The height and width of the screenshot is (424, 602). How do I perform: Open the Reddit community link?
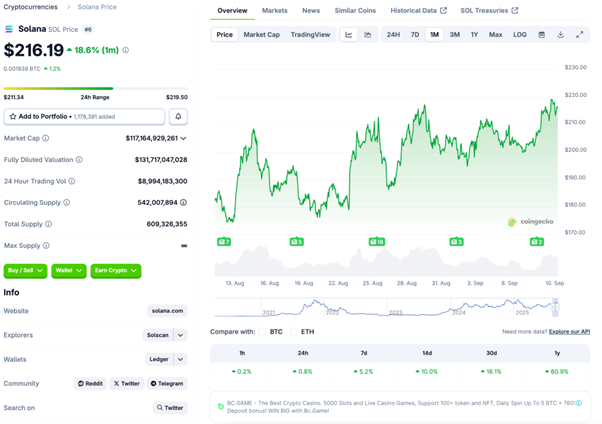tap(90, 384)
